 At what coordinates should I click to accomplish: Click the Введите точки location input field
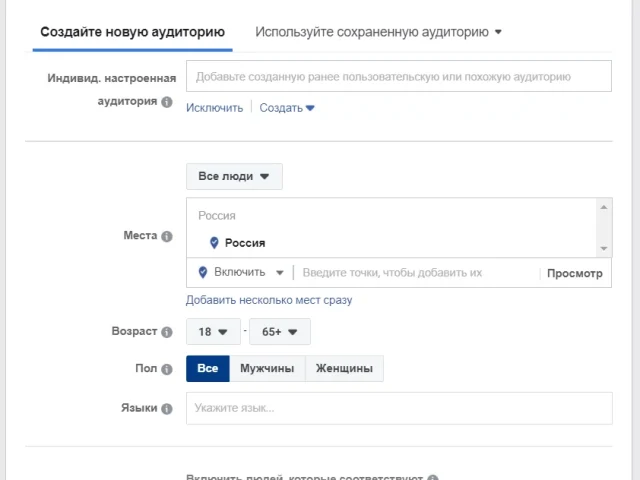tap(416, 273)
